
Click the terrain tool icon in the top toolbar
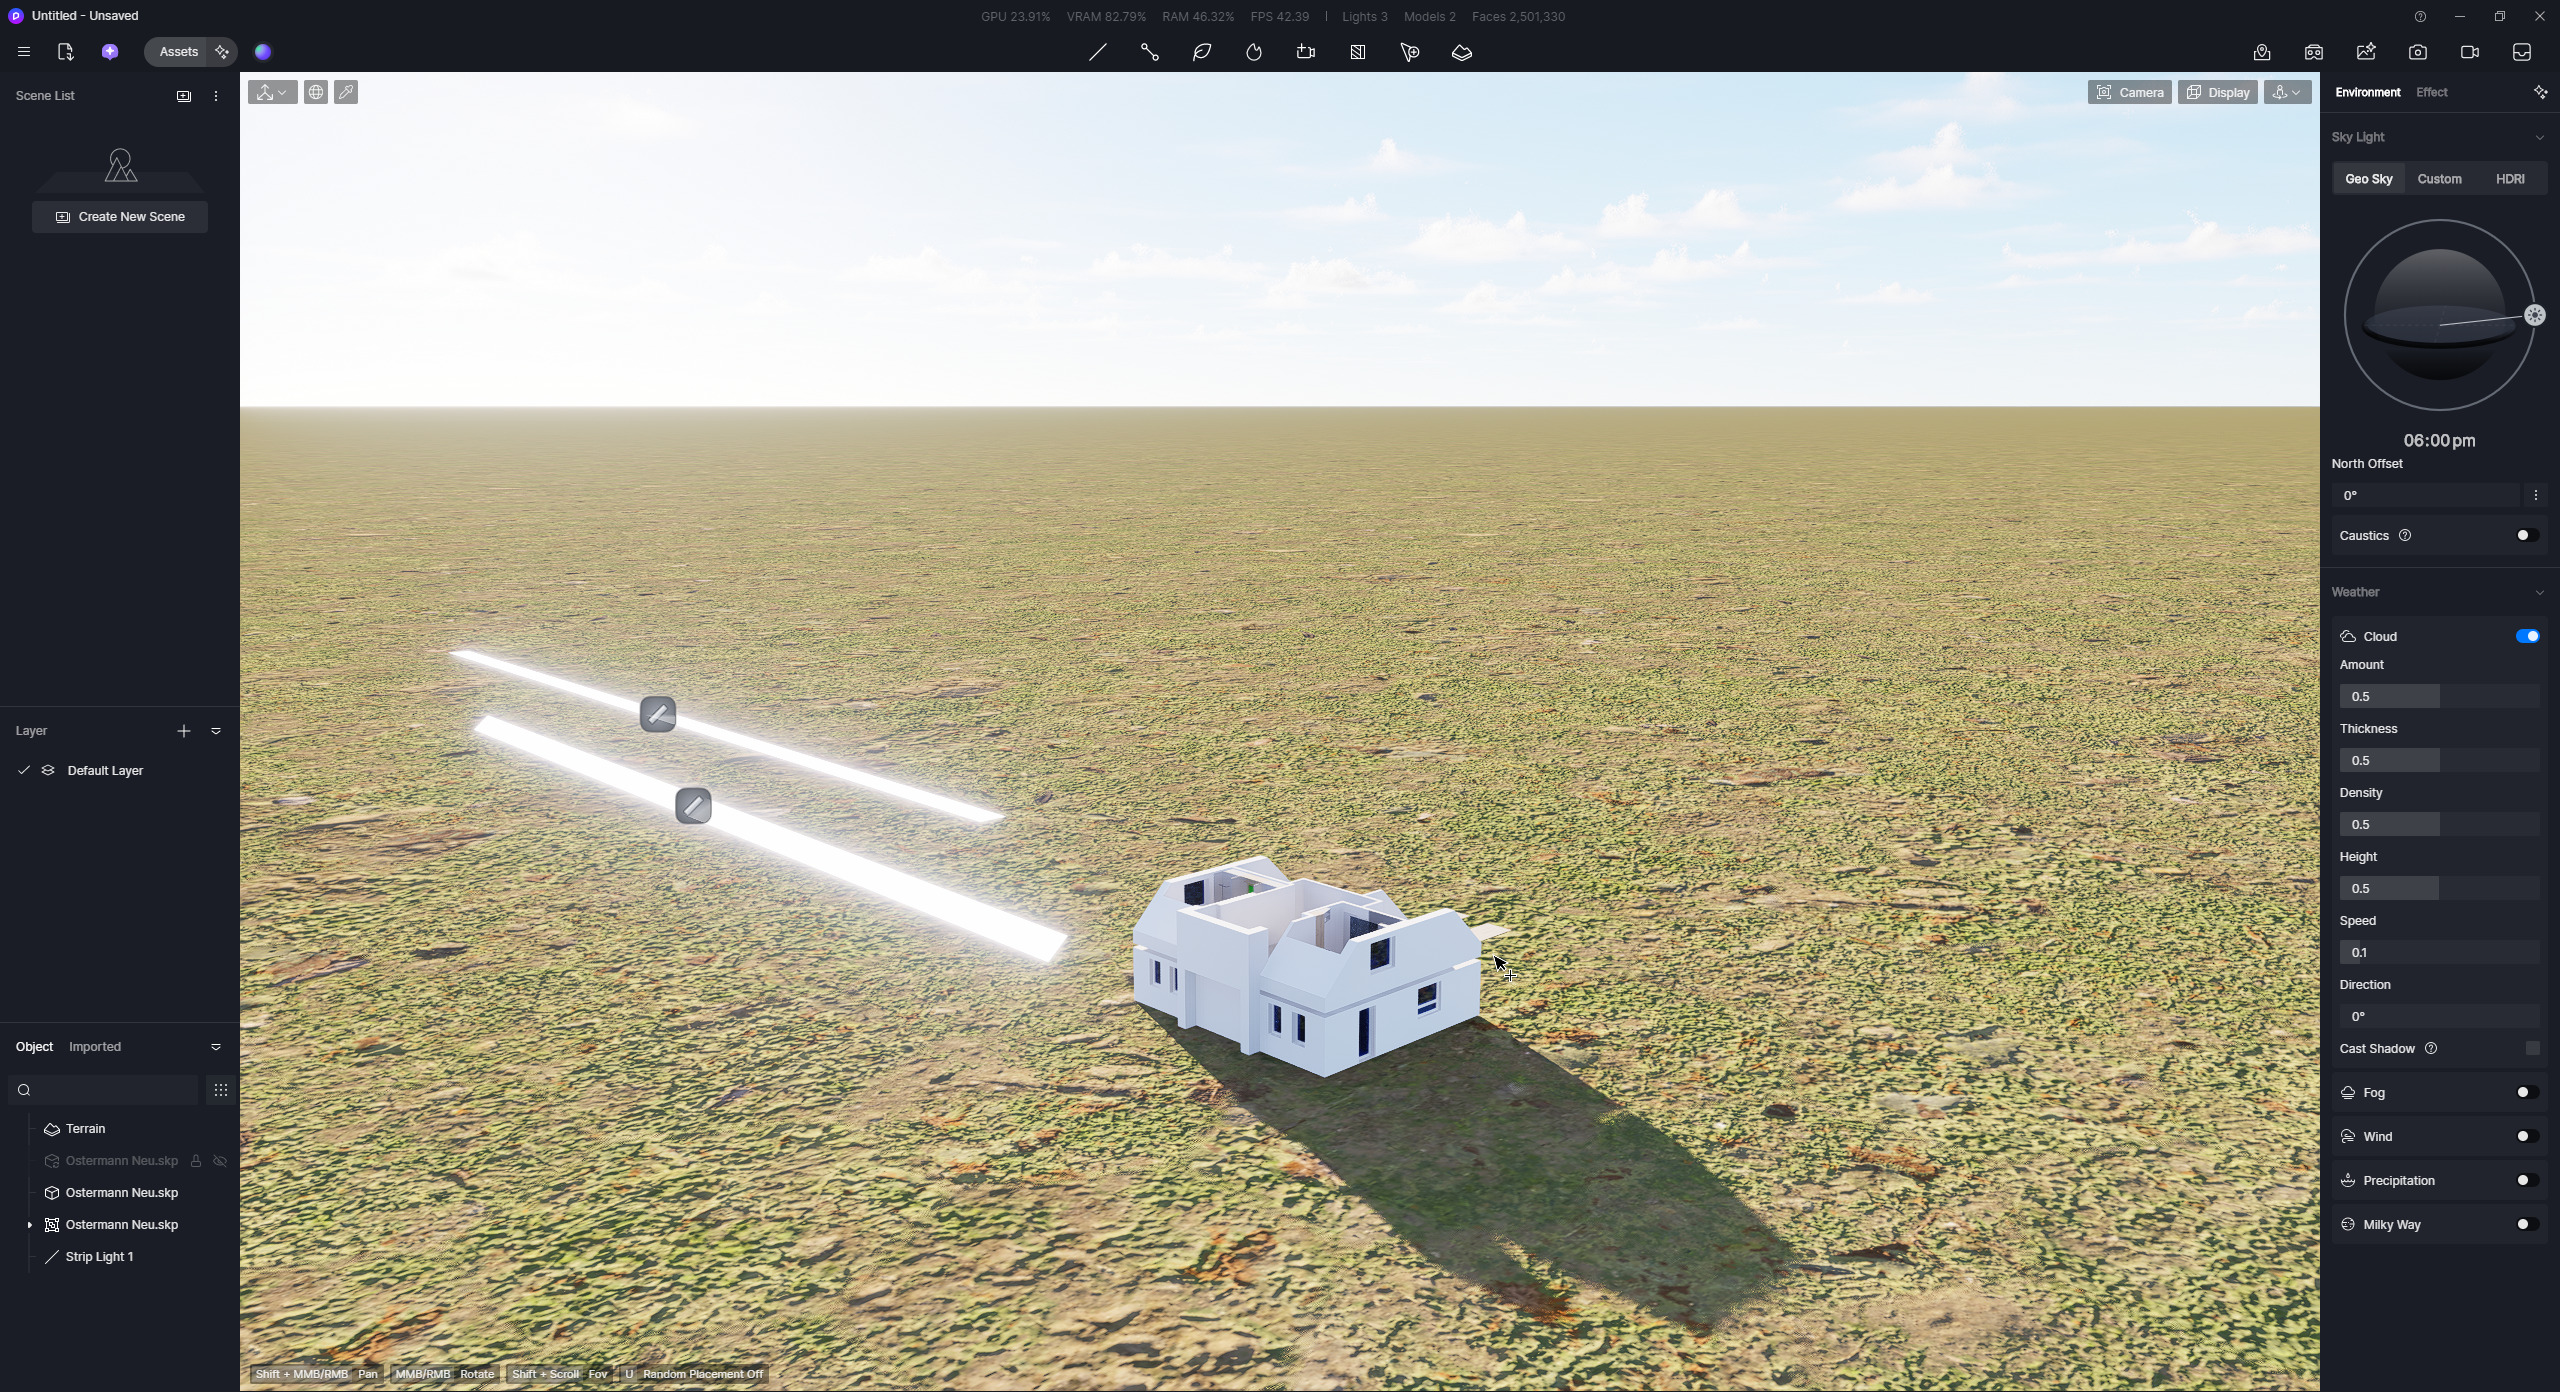pos(1462,52)
